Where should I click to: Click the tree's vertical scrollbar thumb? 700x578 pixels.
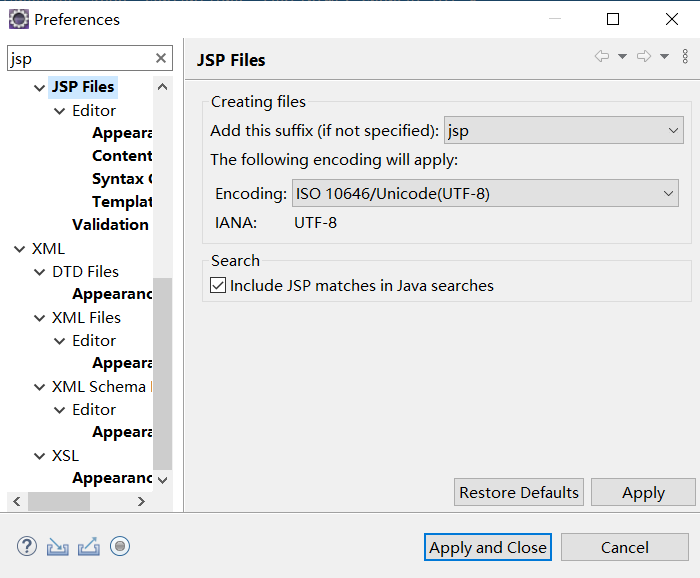[162, 374]
